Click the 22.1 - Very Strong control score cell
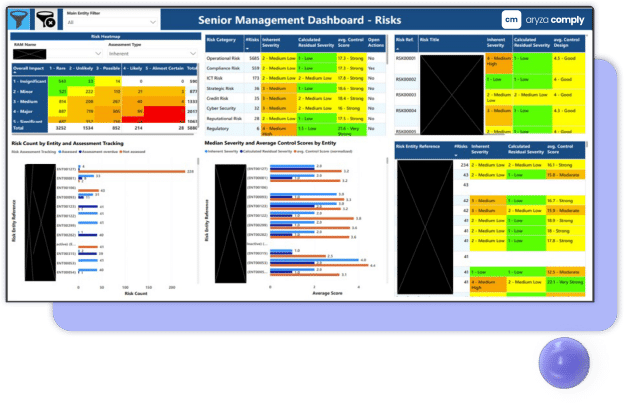This screenshot has width=624, height=403. click(566, 284)
